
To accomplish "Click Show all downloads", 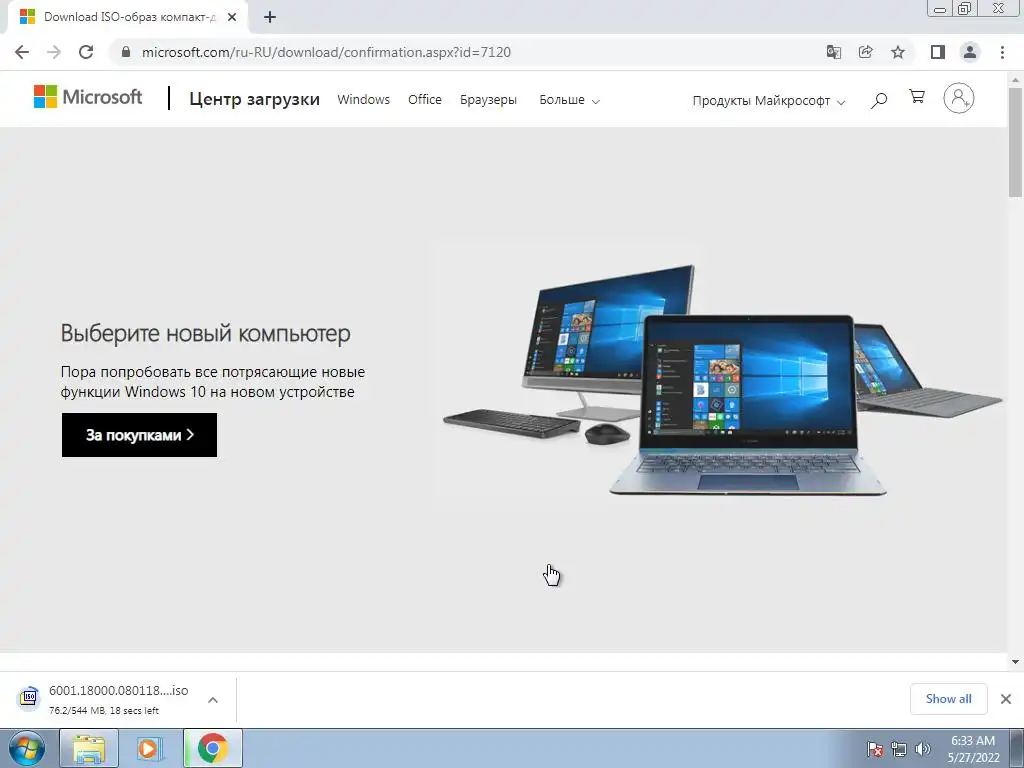I will click(x=948, y=699).
